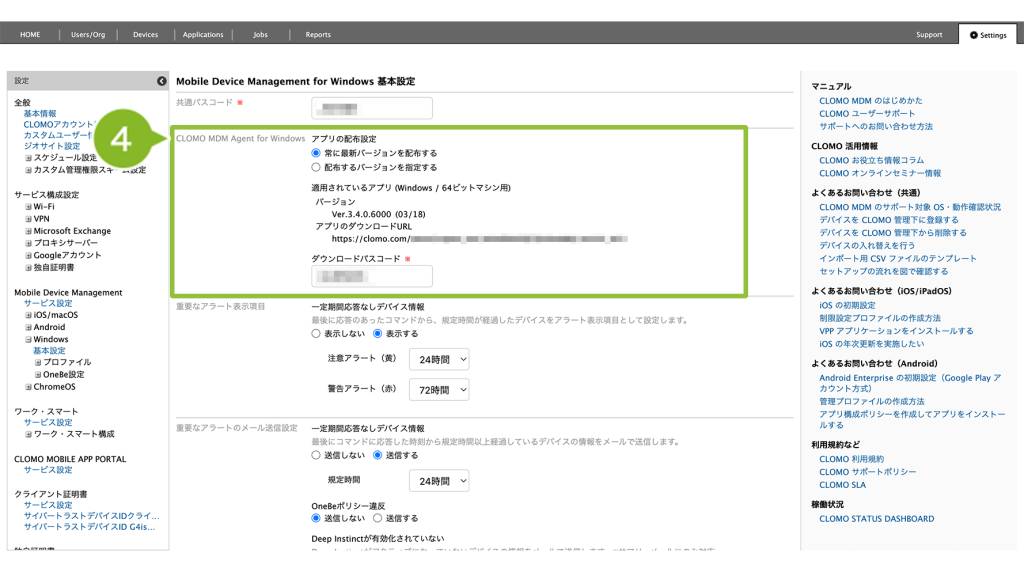The image size is (1024, 576).
Task: Collapse the 設定 sidebar panel arrow
Action: (161, 81)
